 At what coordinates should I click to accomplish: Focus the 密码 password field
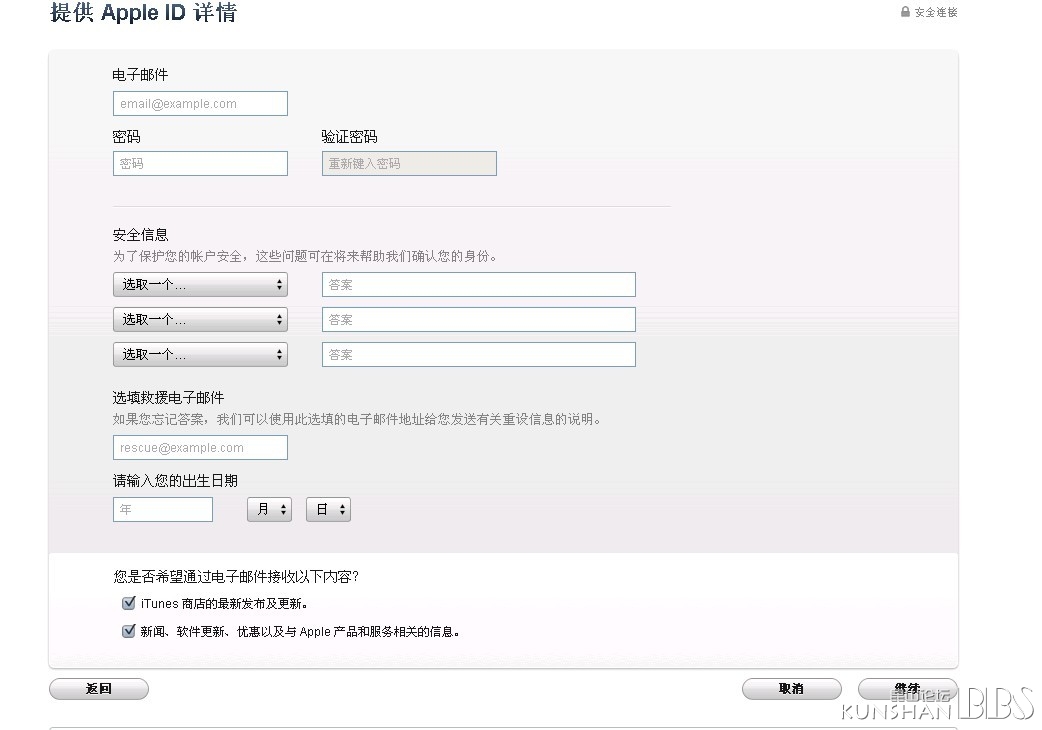click(201, 163)
